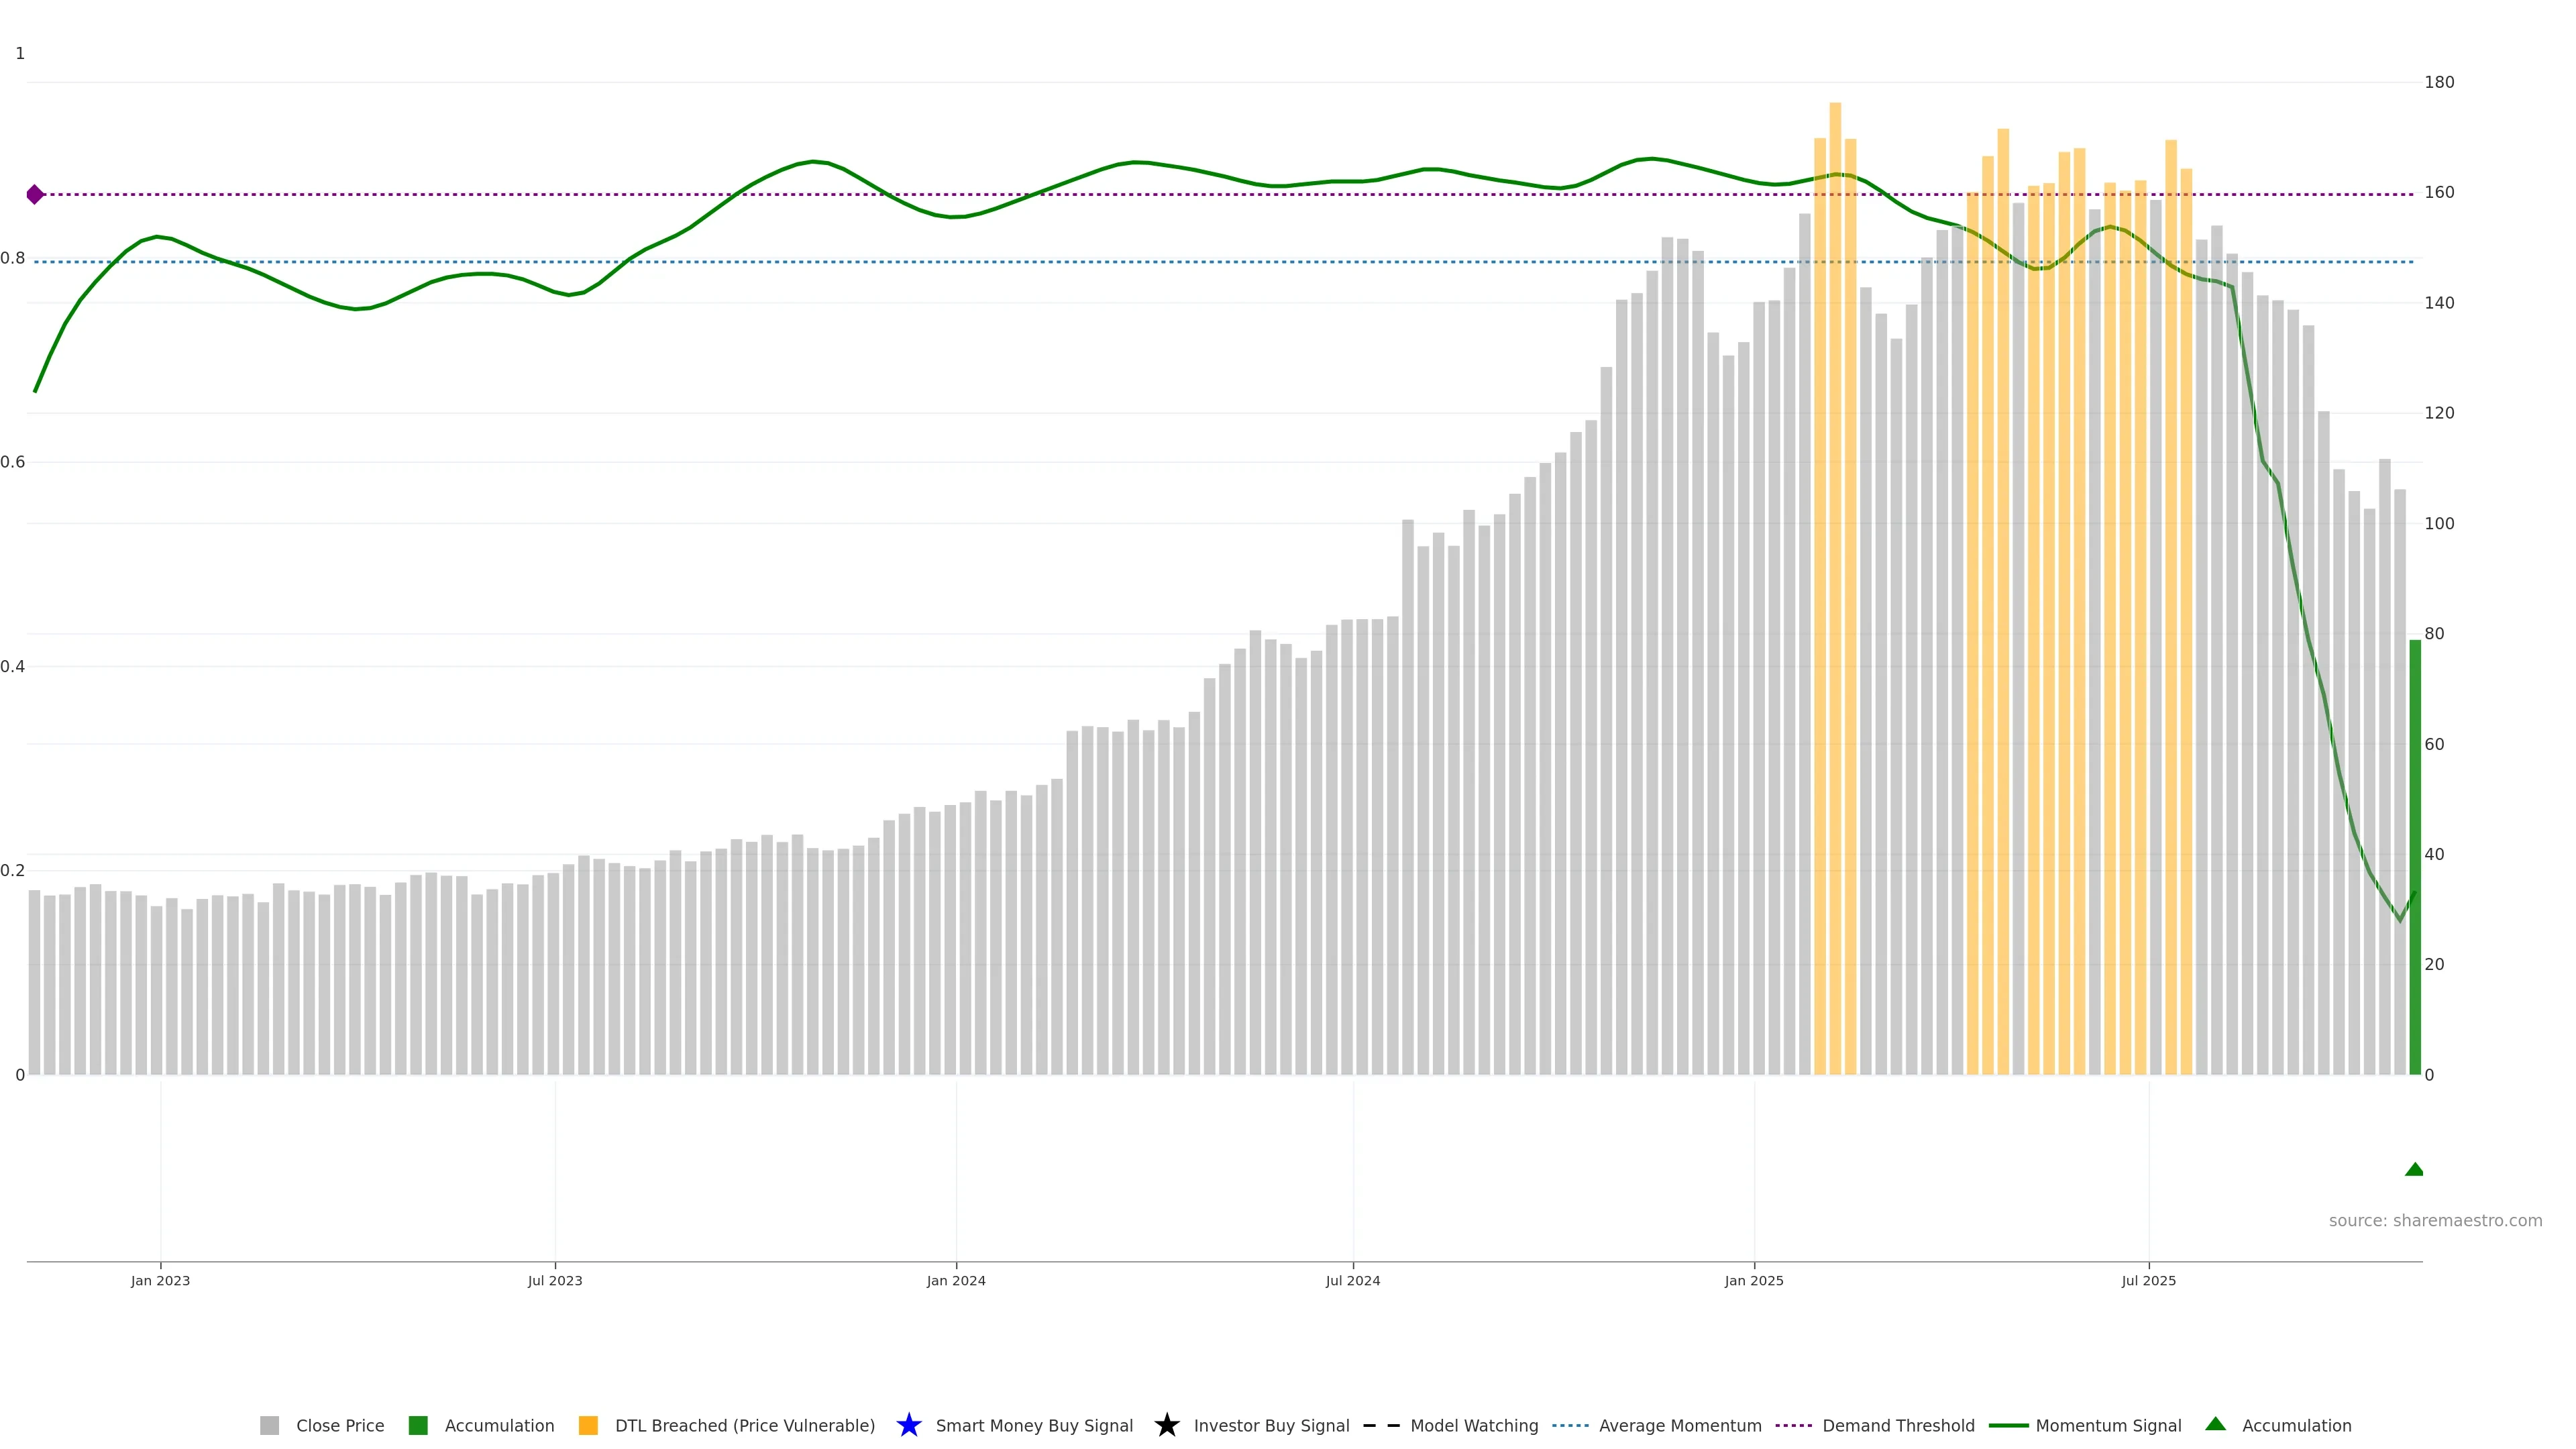Click the Model Watching dashed line icon
Screen dimensions: 2576x1449
click(x=1381, y=1425)
